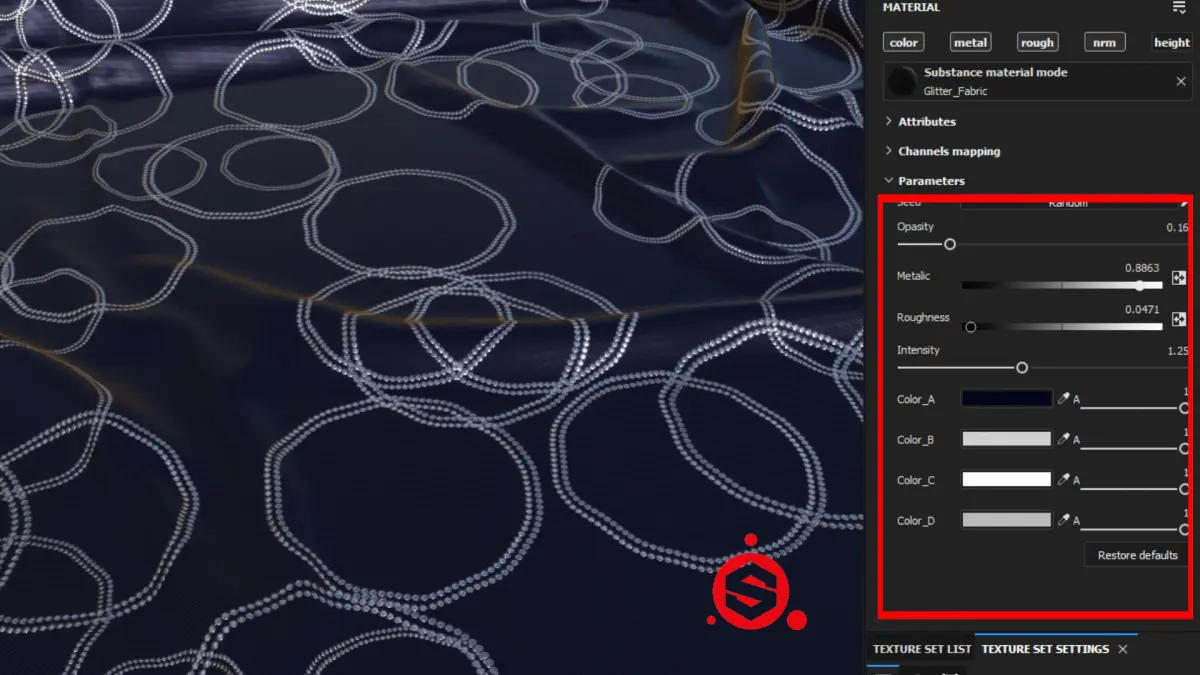Pick Color_C with the eyedropper
This screenshot has width=1200, height=675.
pyautogui.click(x=1064, y=480)
